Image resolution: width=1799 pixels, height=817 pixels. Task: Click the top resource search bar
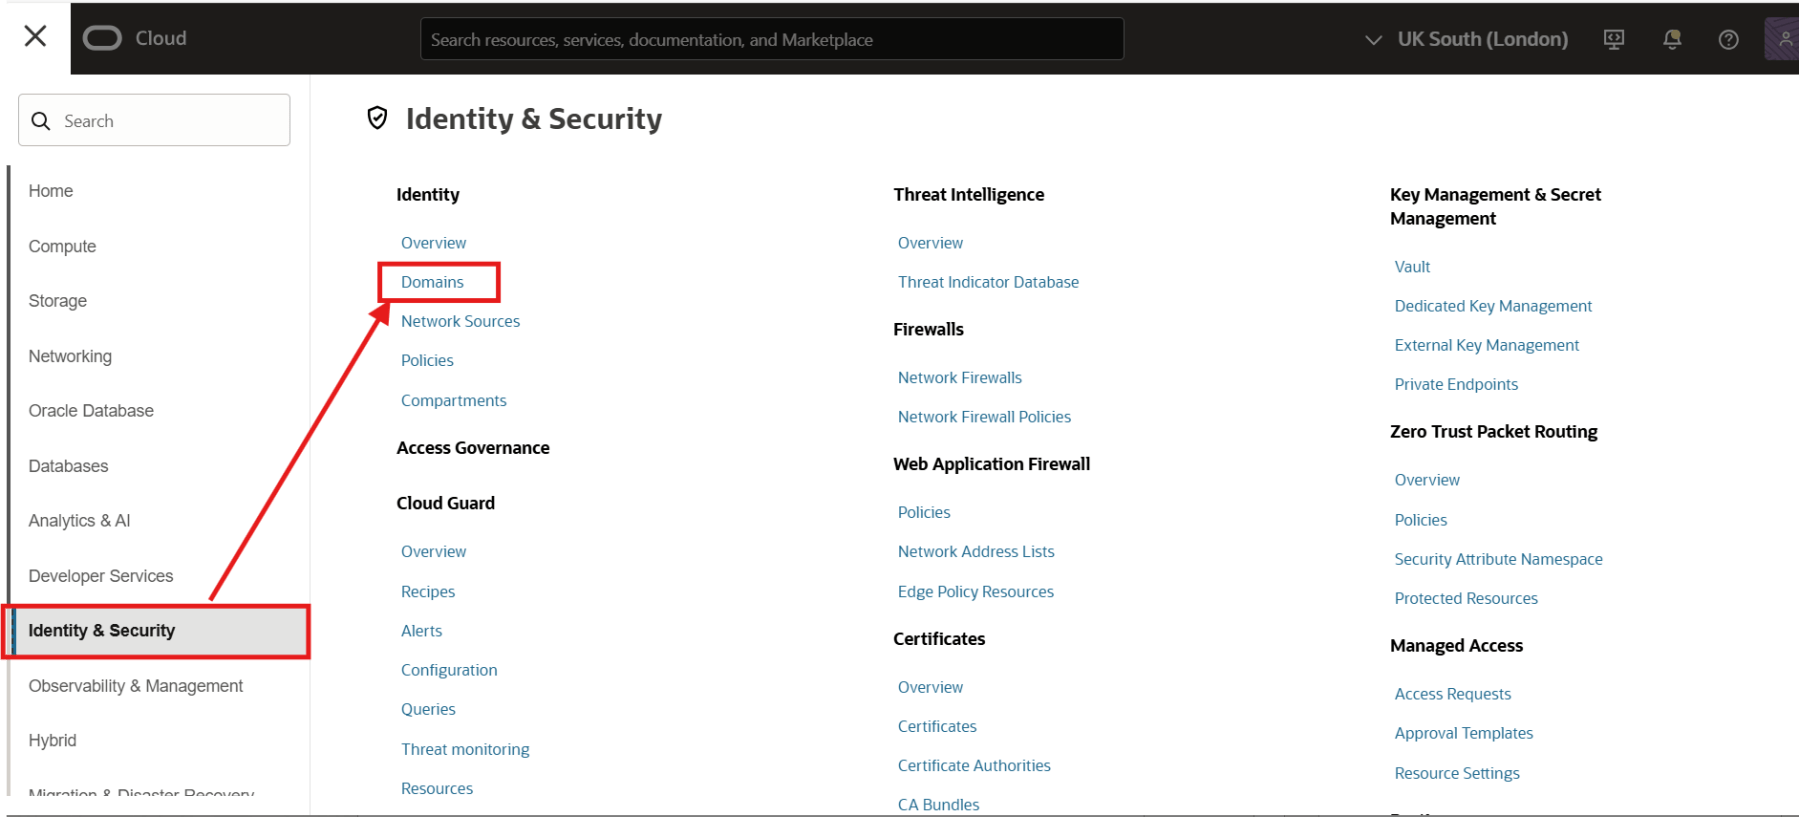point(771,39)
